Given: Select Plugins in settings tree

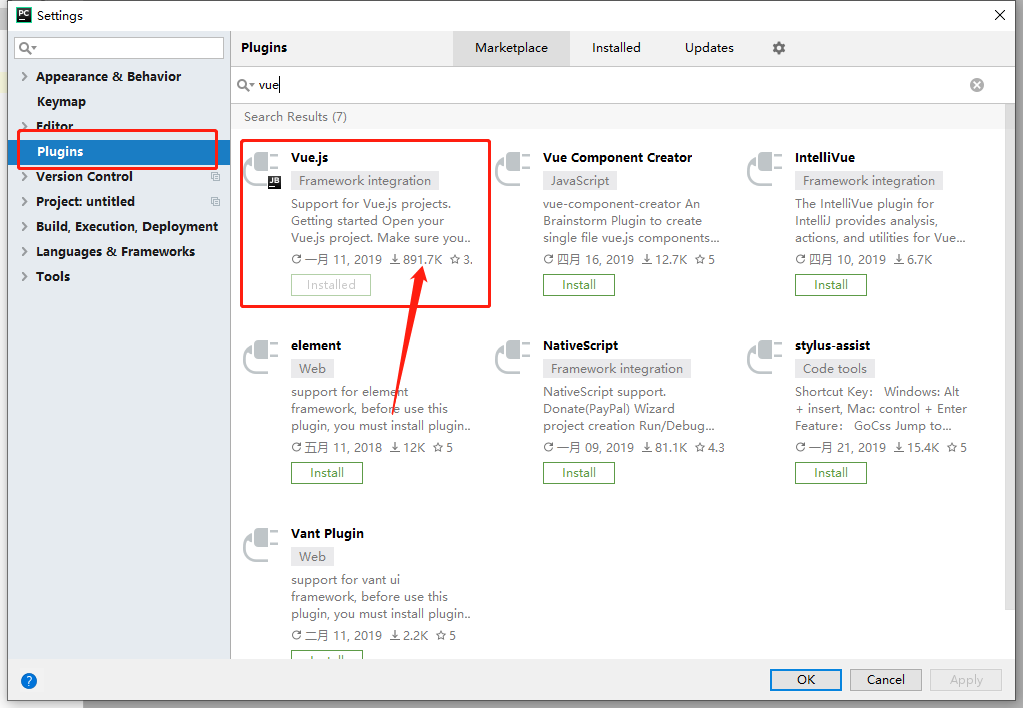Looking at the screenshot, I should (x=119, y=151).
